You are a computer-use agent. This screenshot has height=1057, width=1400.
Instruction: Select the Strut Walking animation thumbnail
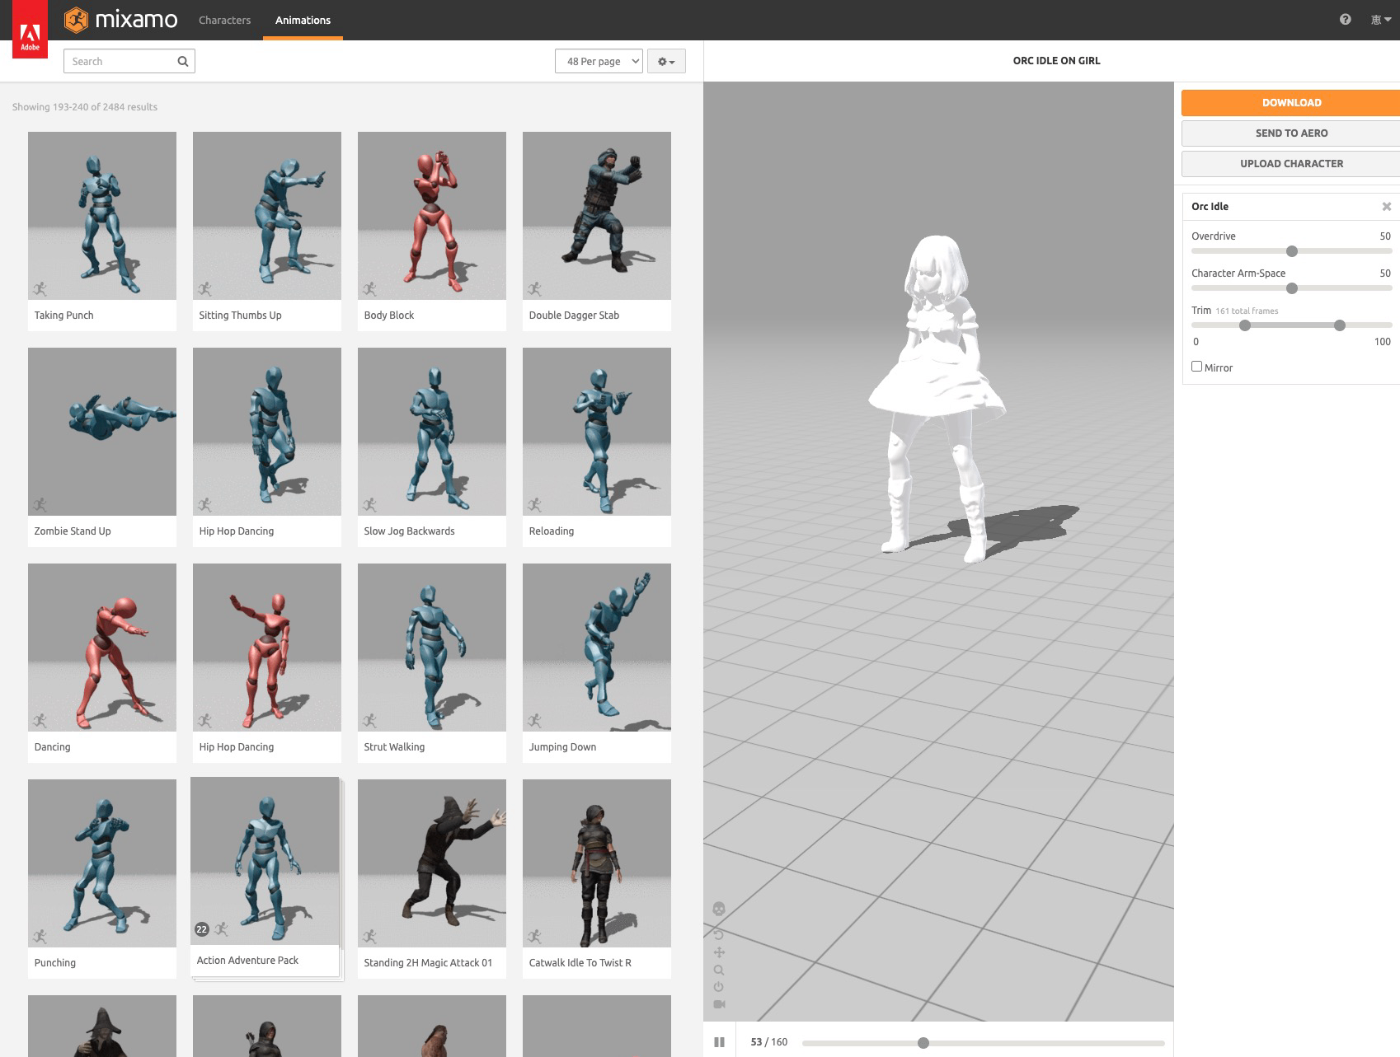click(x=432, y=648)
